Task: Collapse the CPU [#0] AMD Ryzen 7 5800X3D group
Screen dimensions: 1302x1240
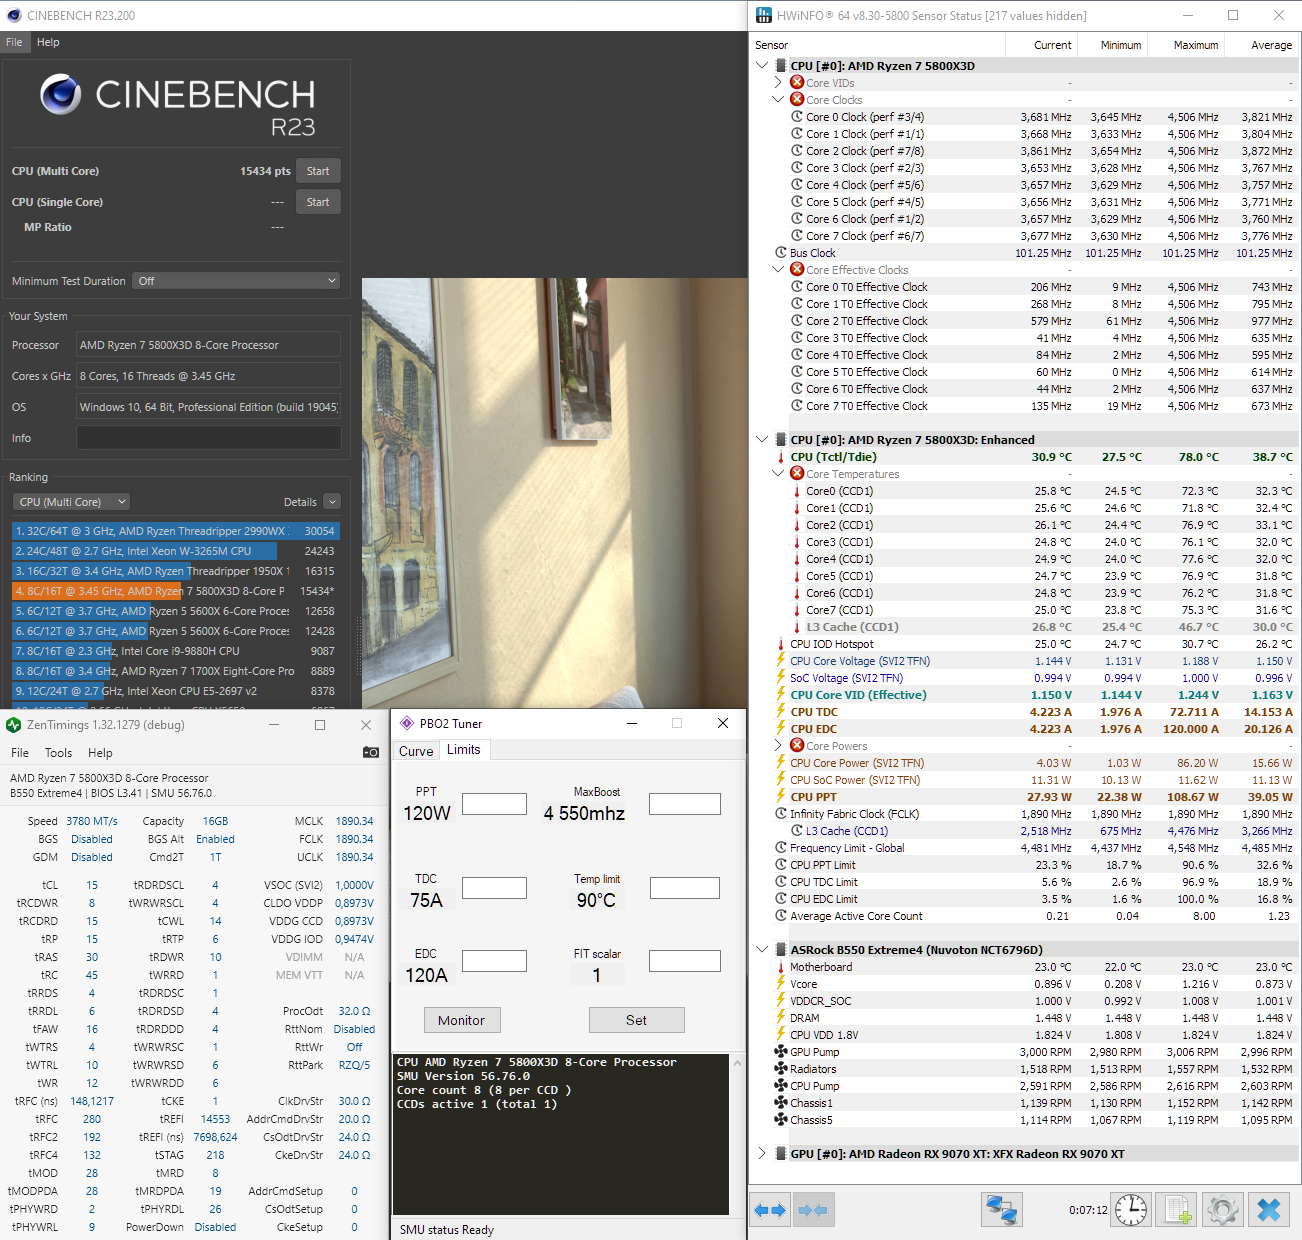Action: click(762, 66)
